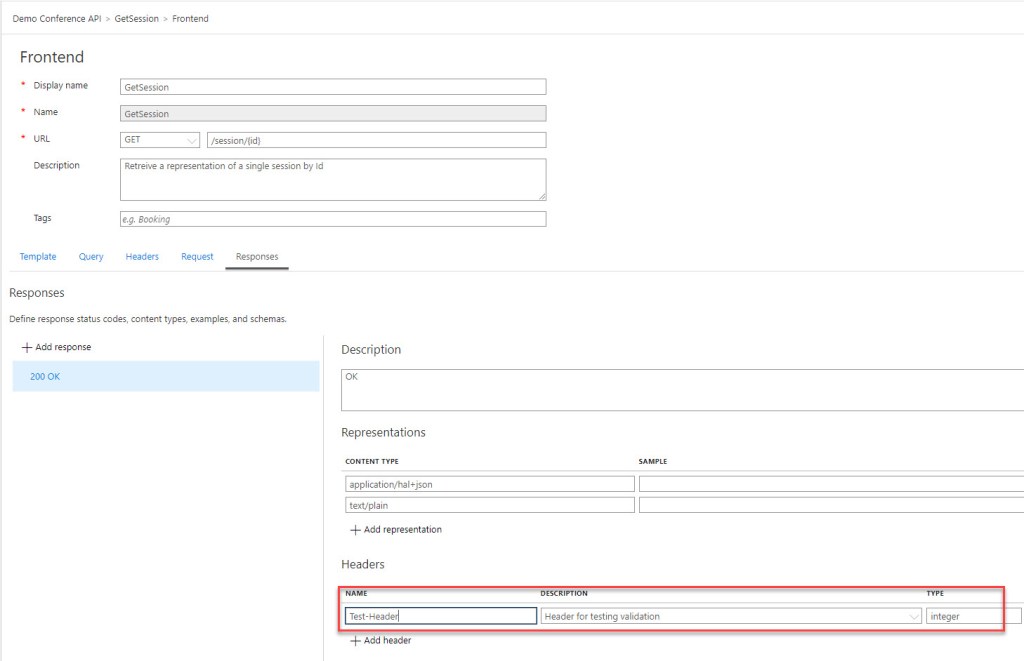Switch to the Query tab
The image size is (1024, 661).
pos(90,257)
